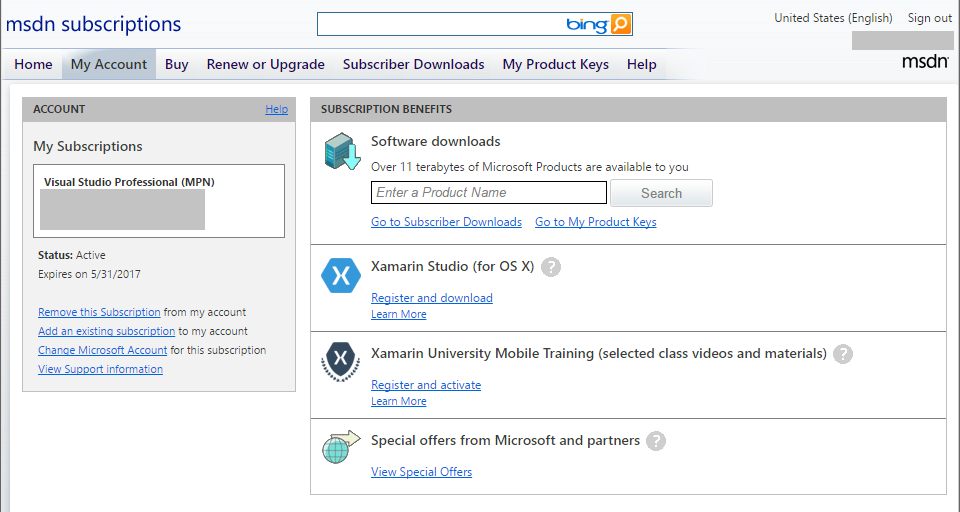Viewport: 960px width, 512px height.
Task: Focus the Enter a Product Name field
Action: (489, 192)
